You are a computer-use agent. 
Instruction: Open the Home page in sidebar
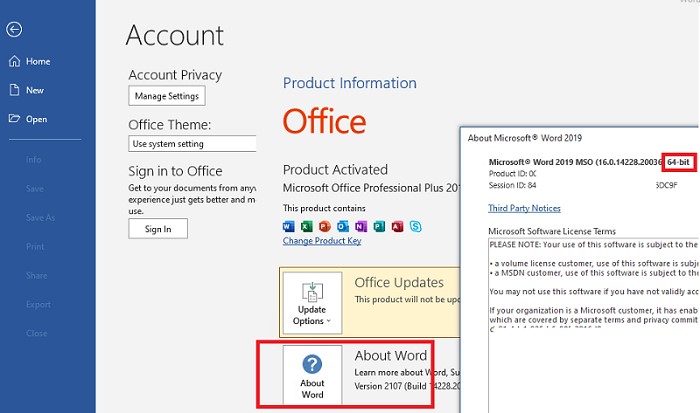(37, 61)
